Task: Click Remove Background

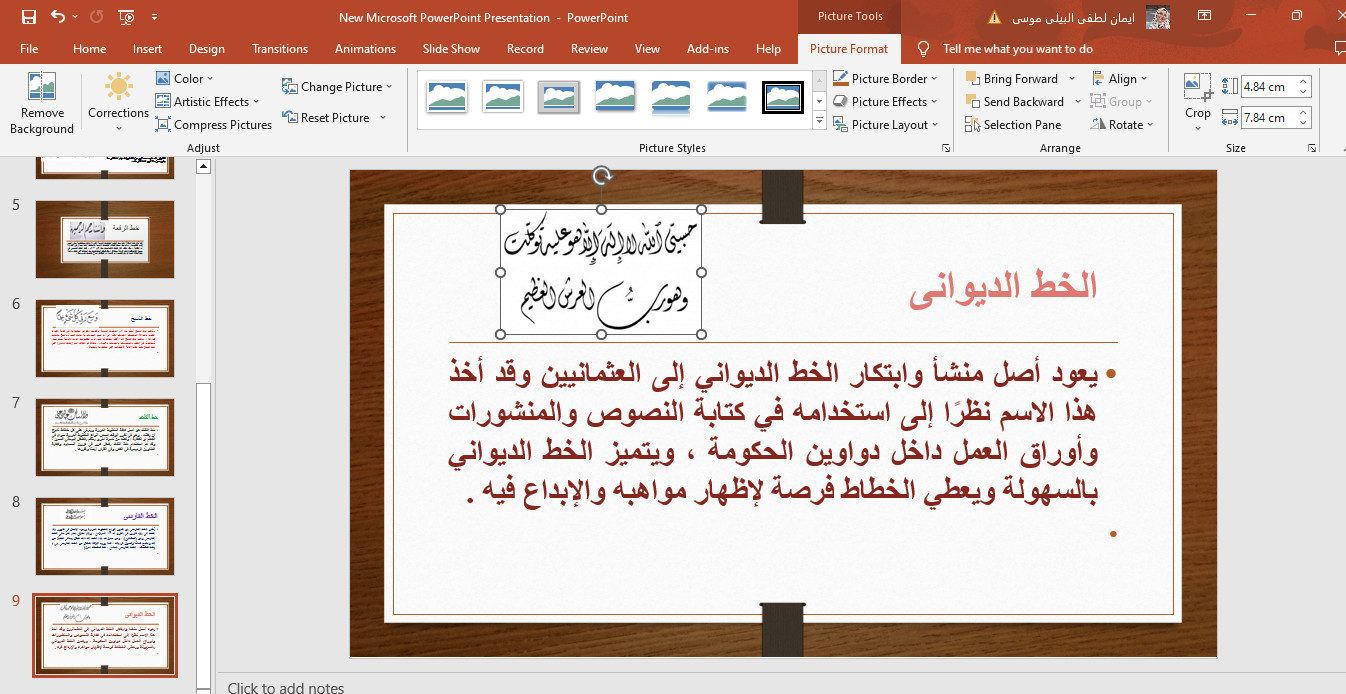Action: (x=42, y=103)
